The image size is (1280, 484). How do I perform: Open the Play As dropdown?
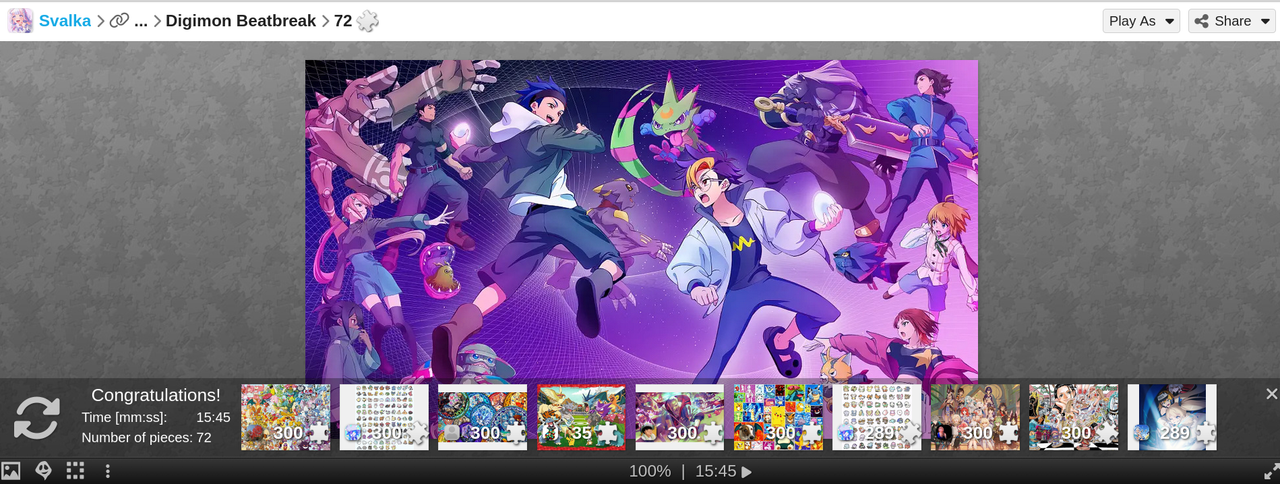1141,21
